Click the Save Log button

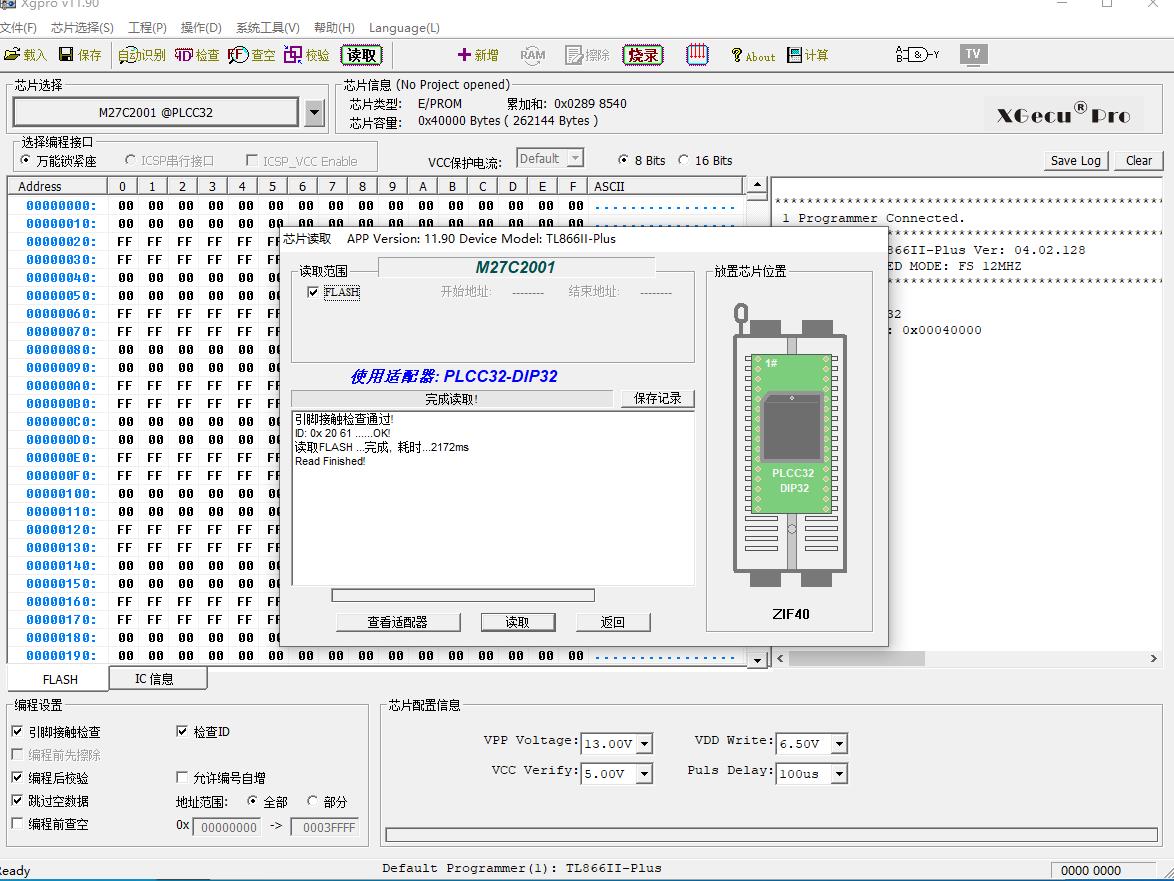click(1076, 160)
